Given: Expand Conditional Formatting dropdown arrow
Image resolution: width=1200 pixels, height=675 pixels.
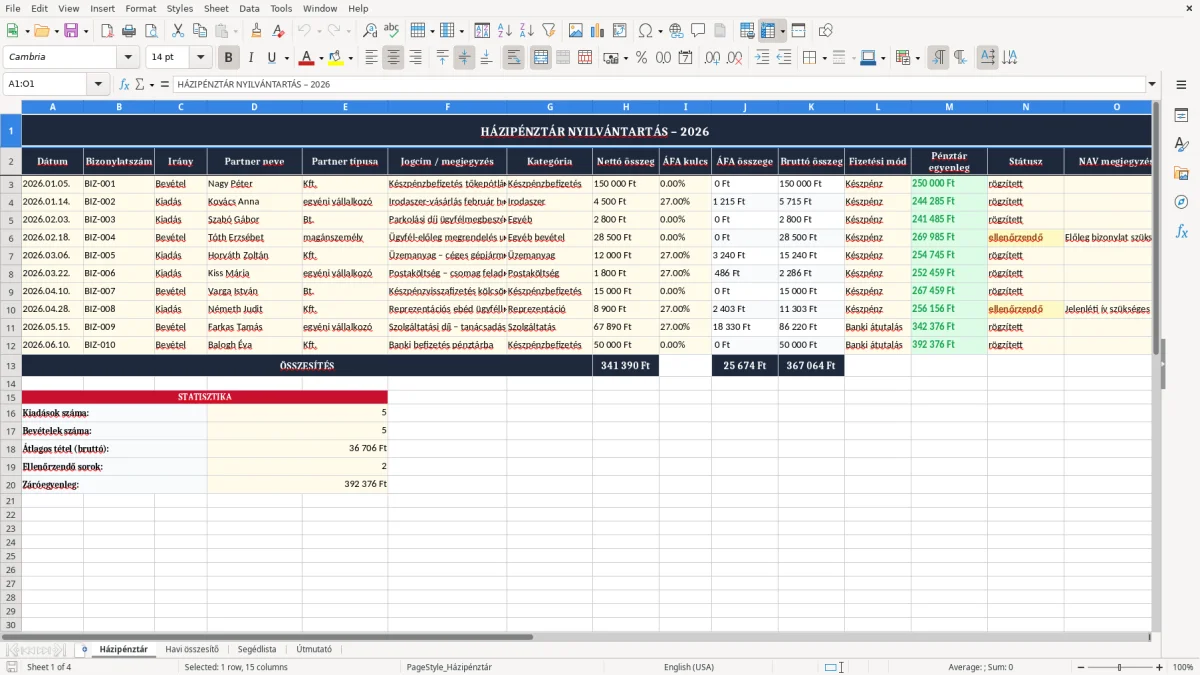Looking at the screenshot, I should (x=917, y=58).
